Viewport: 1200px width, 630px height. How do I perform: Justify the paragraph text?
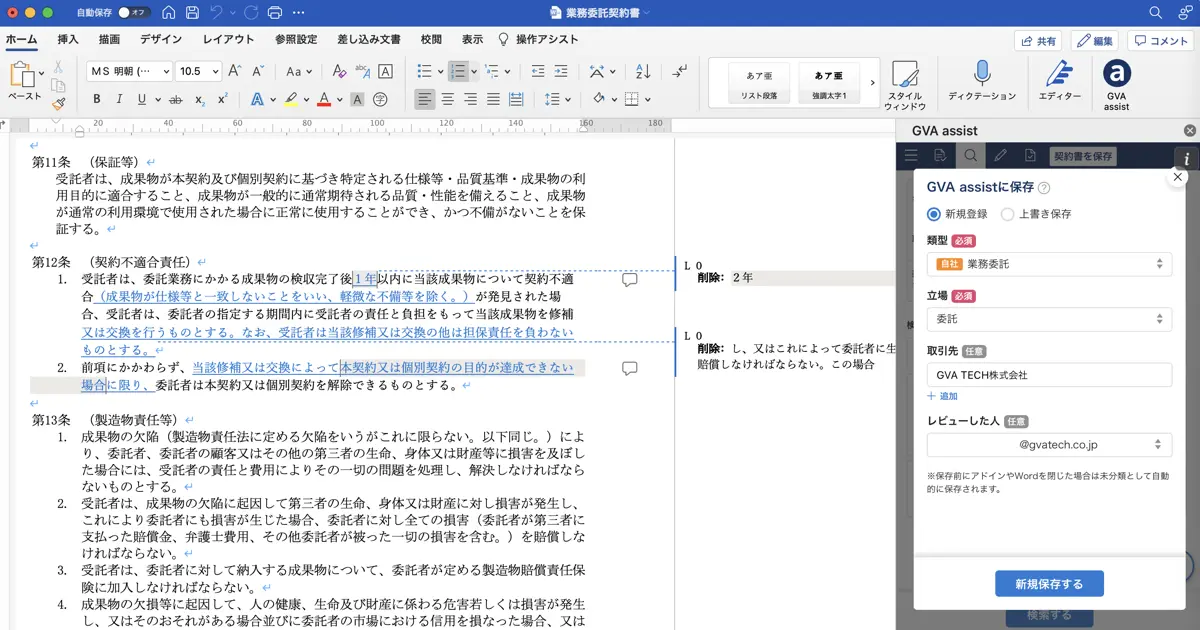point(494,99)
